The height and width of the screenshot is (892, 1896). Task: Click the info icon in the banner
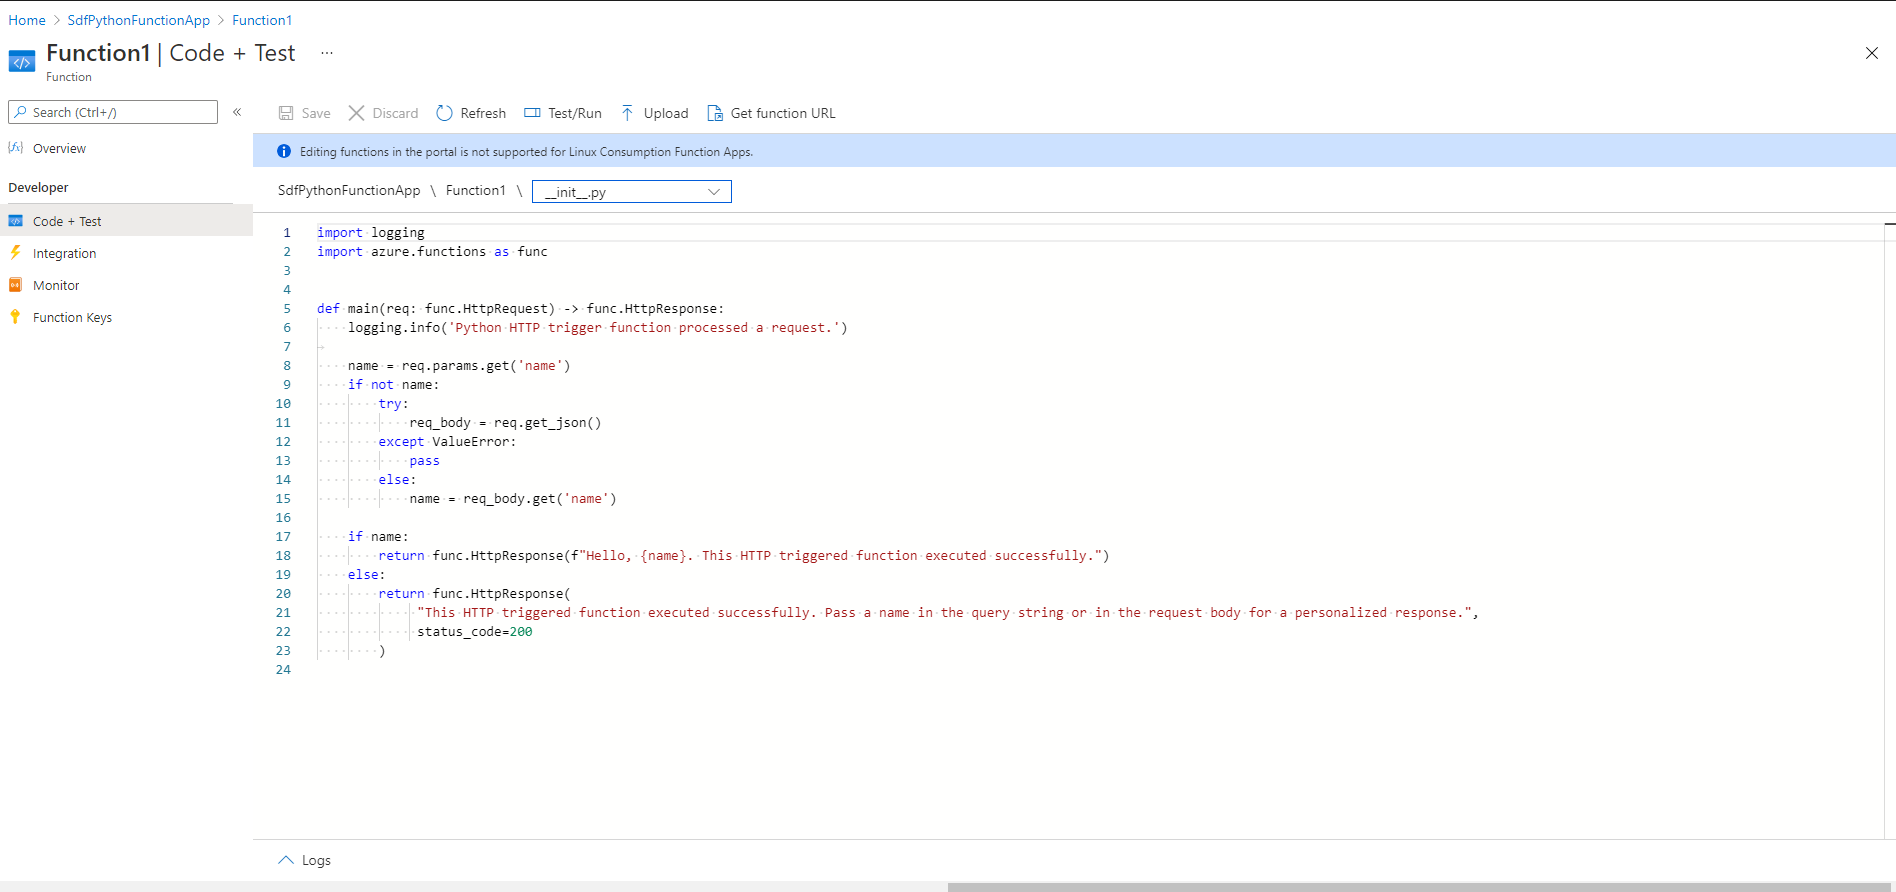coord(284,152)
